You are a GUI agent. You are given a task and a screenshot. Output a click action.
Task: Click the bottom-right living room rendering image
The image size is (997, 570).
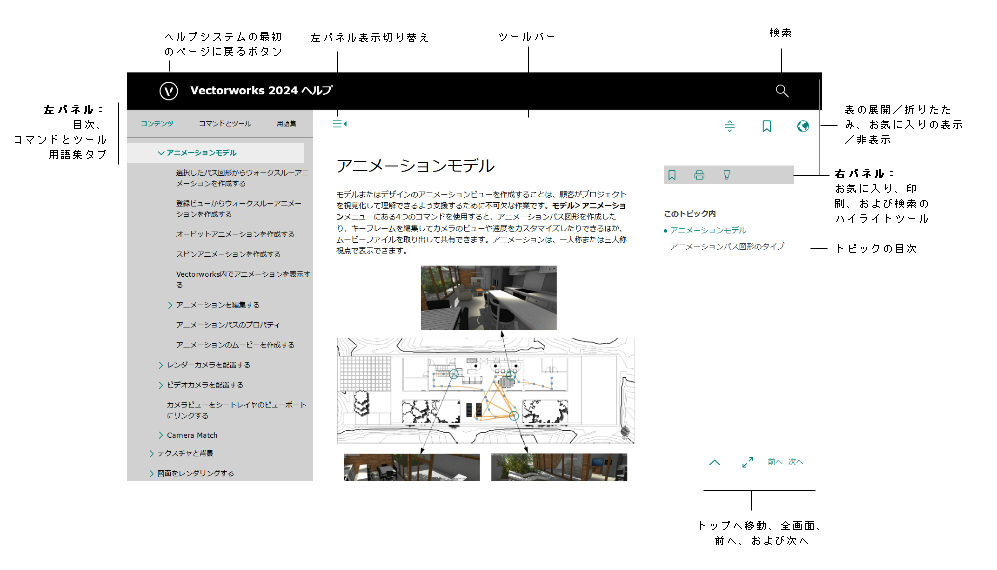point(559,467)
